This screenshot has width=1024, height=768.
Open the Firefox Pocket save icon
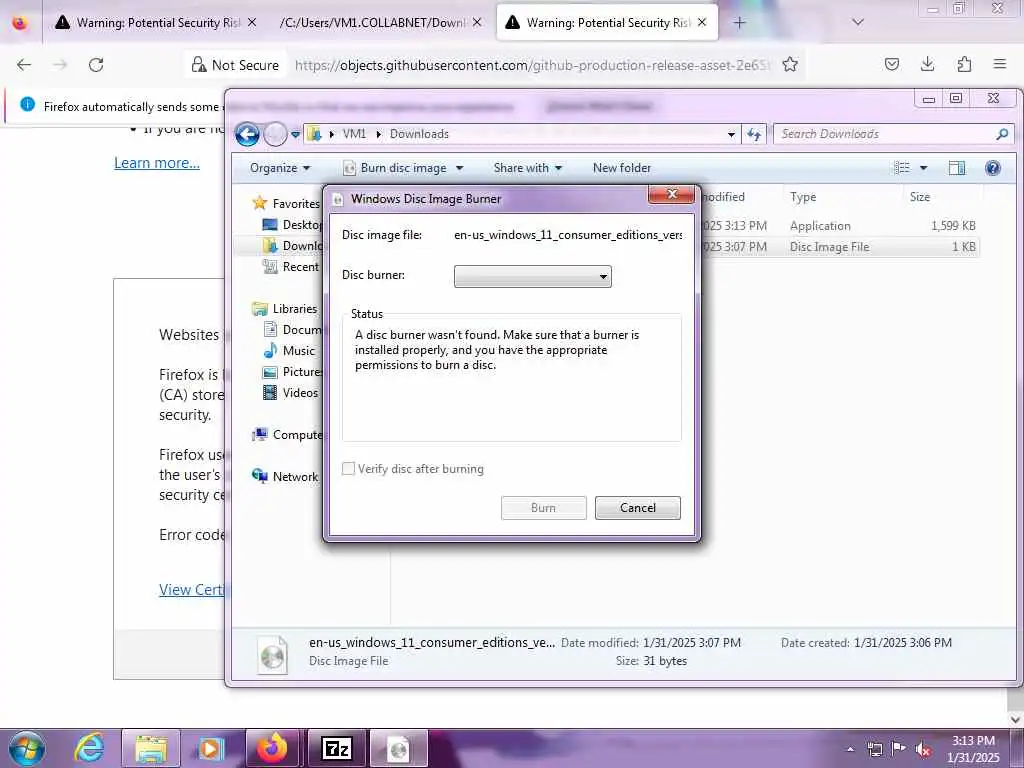tap(891, 64)
